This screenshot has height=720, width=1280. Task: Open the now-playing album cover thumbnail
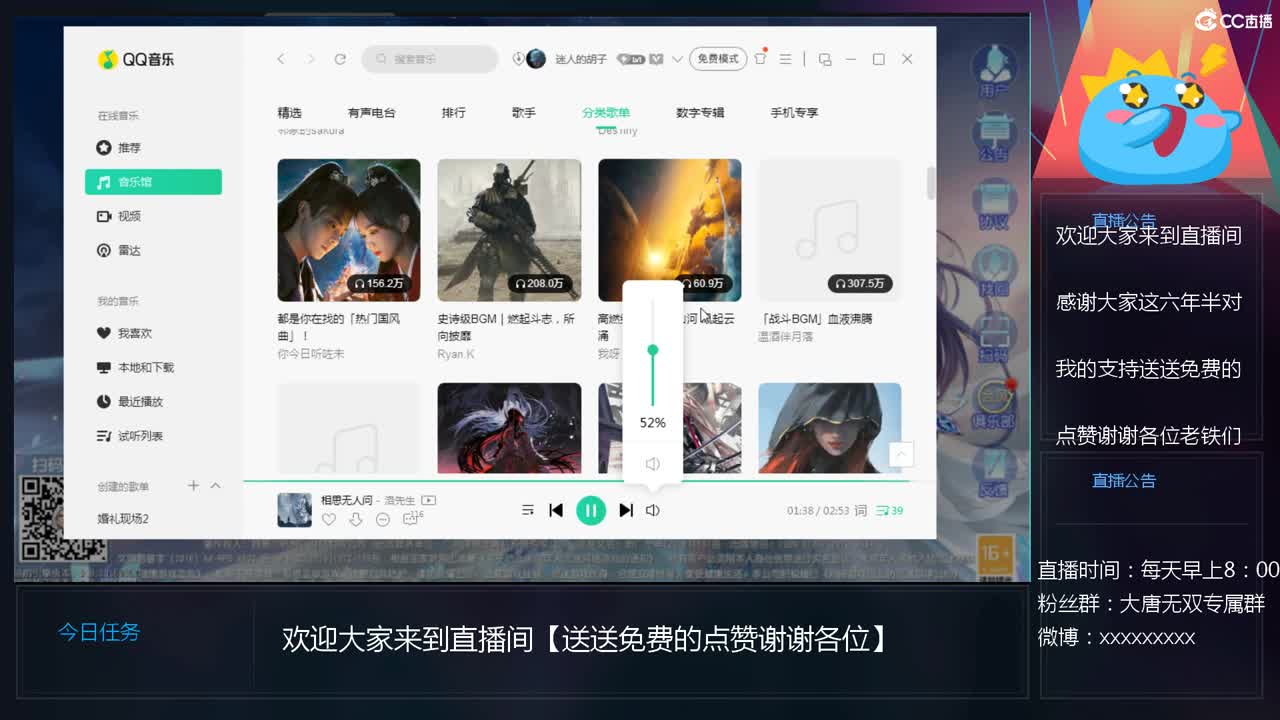click(294, 510)
